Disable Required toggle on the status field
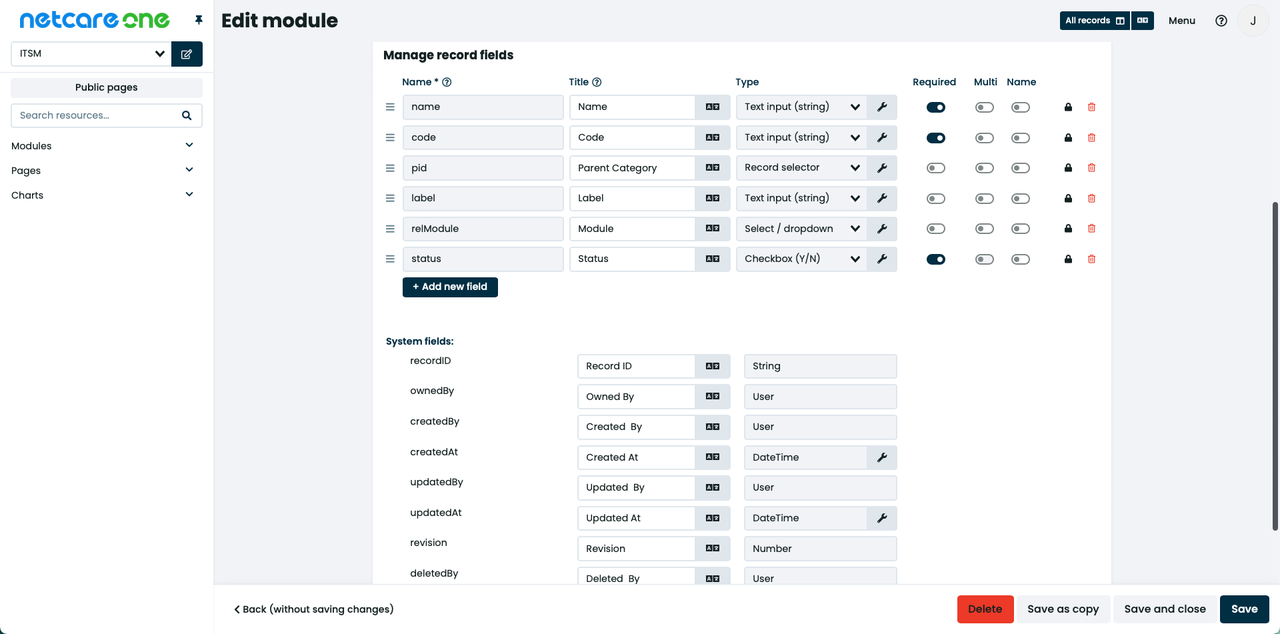The image size is (1280, 634). click(936, 259)
